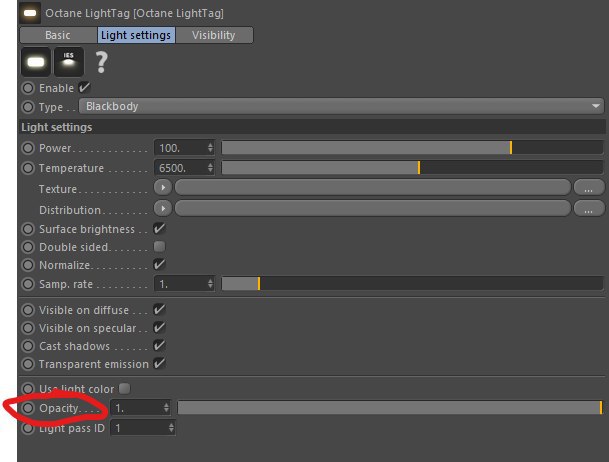The height and width of the screenshot is (462, 609).
Task: Click the Texture link field
Action: [373, 188]
